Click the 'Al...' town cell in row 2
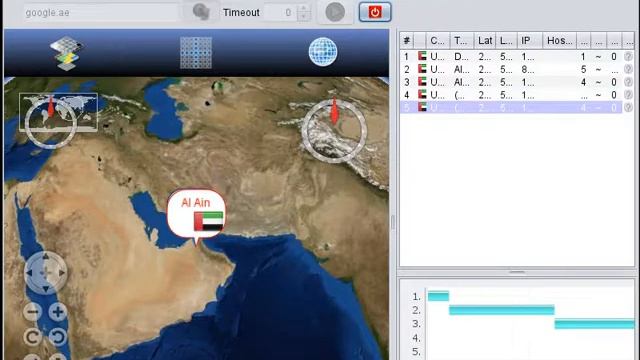640x360 pixels. (x=462, y=69)
